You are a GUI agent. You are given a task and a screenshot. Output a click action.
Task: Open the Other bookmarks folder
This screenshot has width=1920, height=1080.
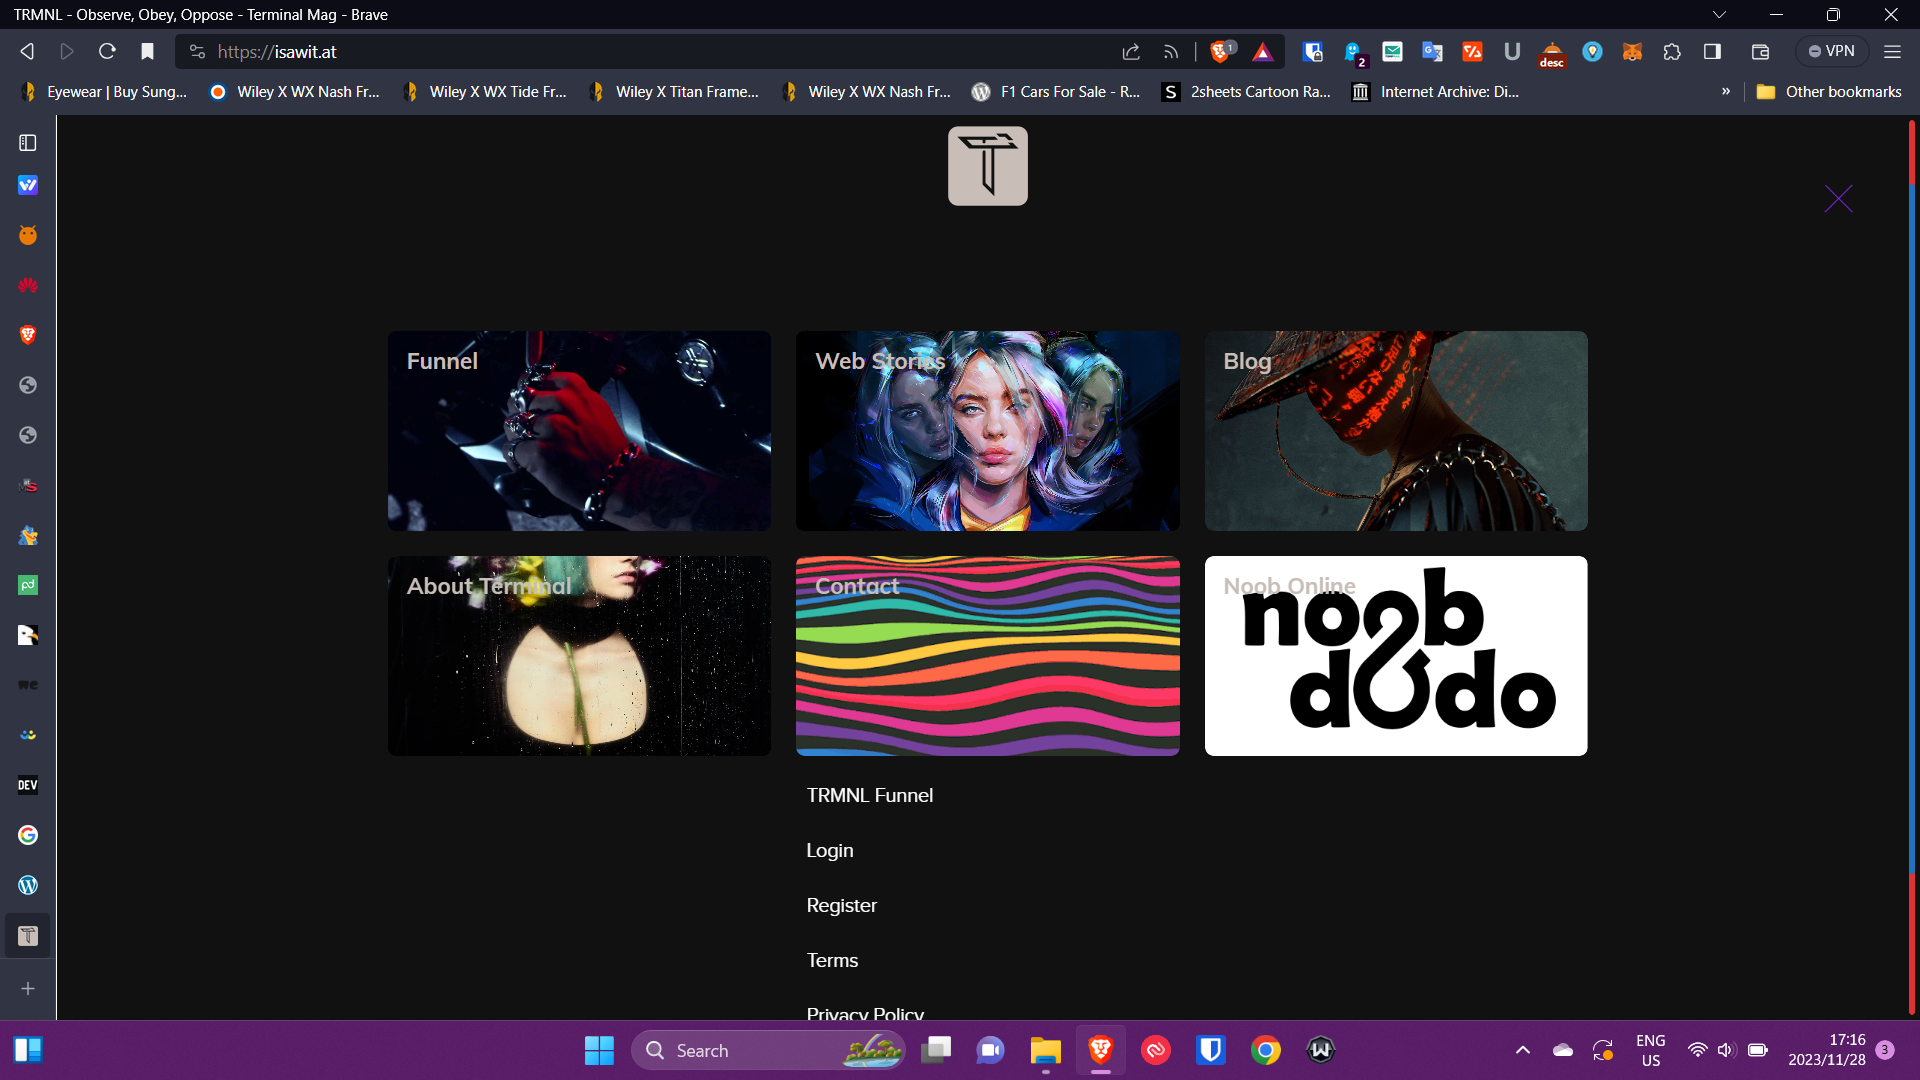pos(1829,91)
